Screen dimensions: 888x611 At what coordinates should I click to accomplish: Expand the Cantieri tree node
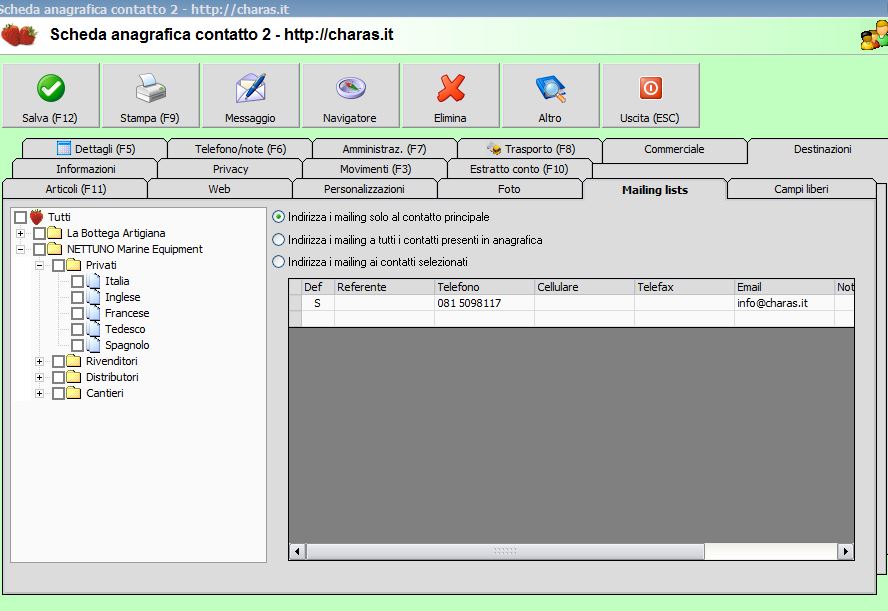(x=39, y=393)
